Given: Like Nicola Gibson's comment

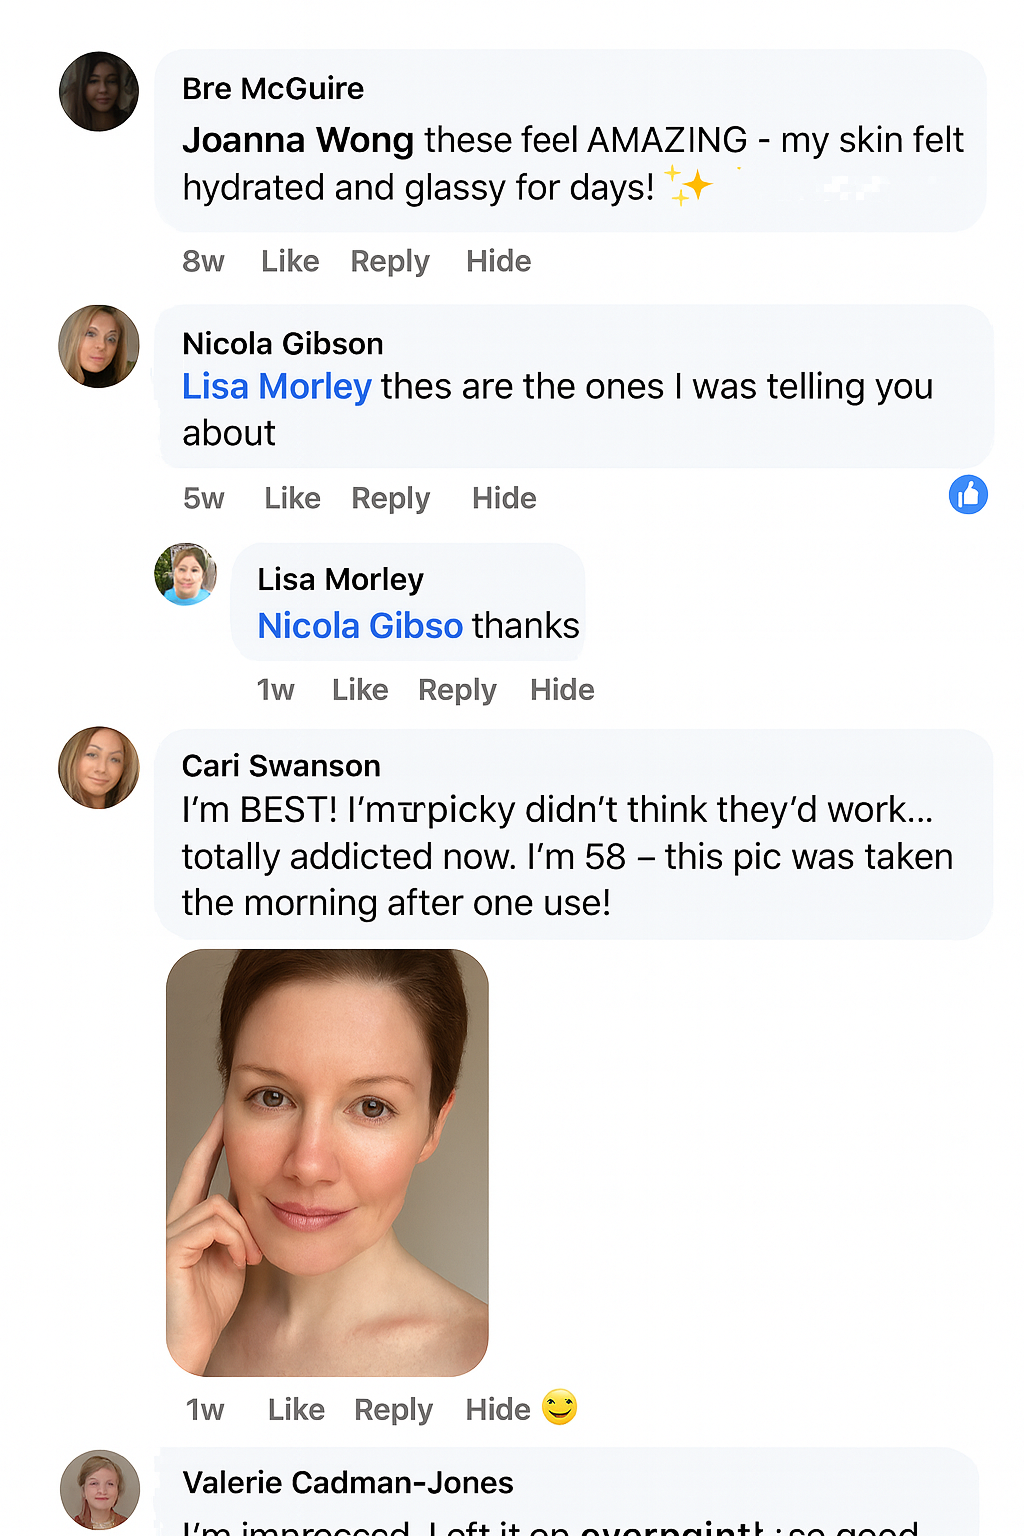Looking at the screenshot, I should tap(292, 498).
